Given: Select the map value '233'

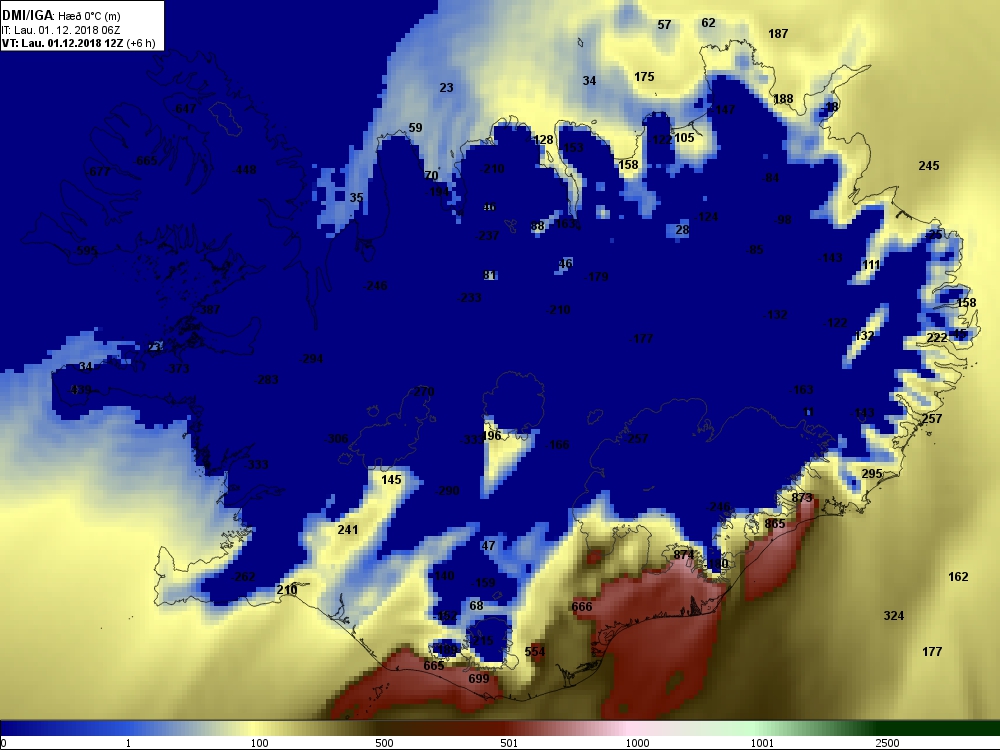Looking at the screenshot, I should [x=471, y=297].
